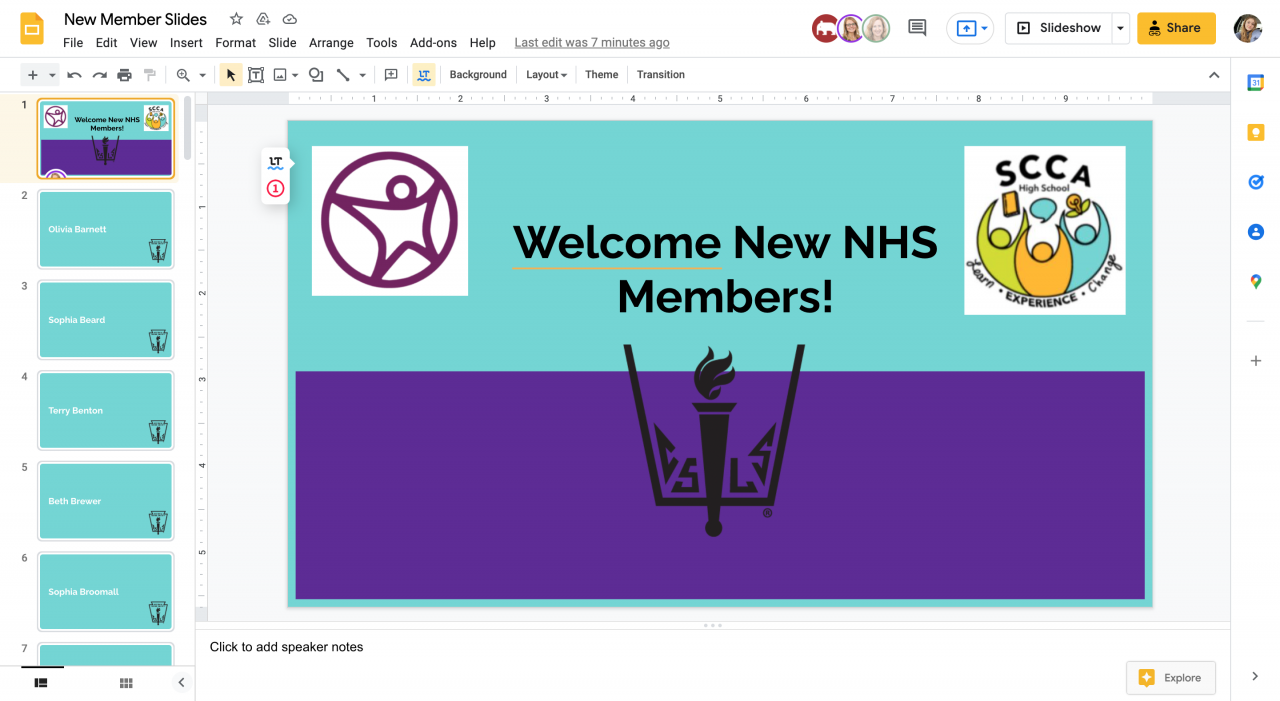1280x701 pixels.
Task: Open the Tools menu
Action: click(382, 43)
